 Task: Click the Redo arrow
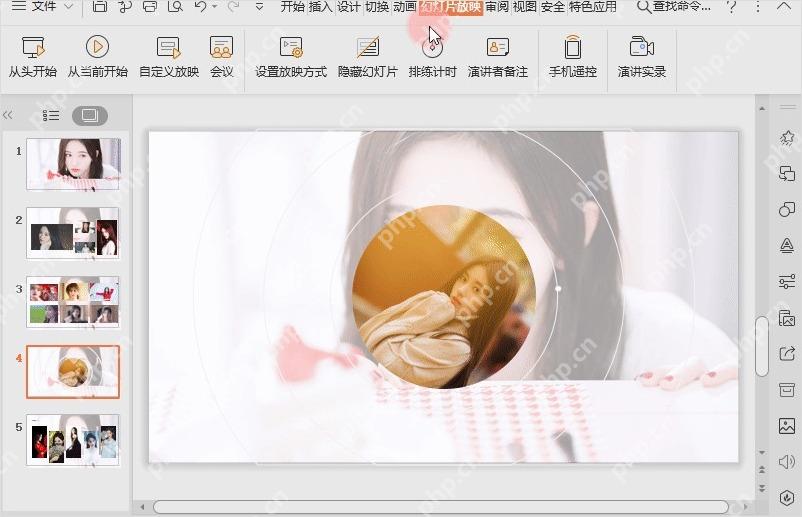click(x=233, y=7)
